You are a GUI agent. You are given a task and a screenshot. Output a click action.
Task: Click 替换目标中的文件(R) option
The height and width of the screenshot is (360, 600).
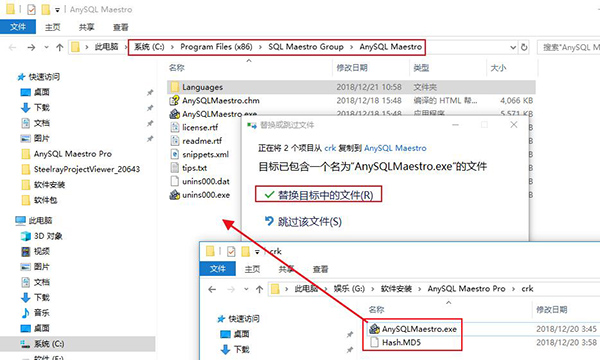coord(318,195)
